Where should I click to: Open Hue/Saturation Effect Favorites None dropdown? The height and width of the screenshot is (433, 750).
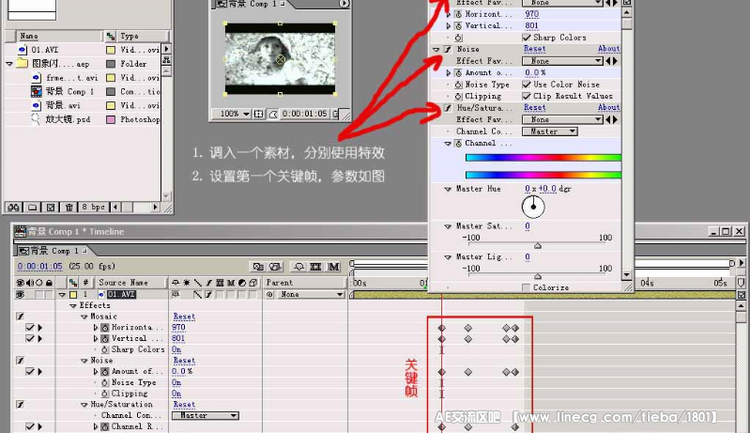[562, 120]
